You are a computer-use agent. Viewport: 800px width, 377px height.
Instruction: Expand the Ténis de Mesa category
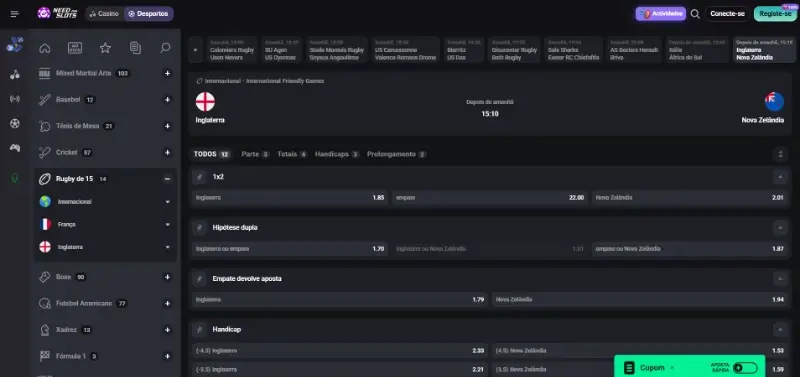click(x=167, y=126)
